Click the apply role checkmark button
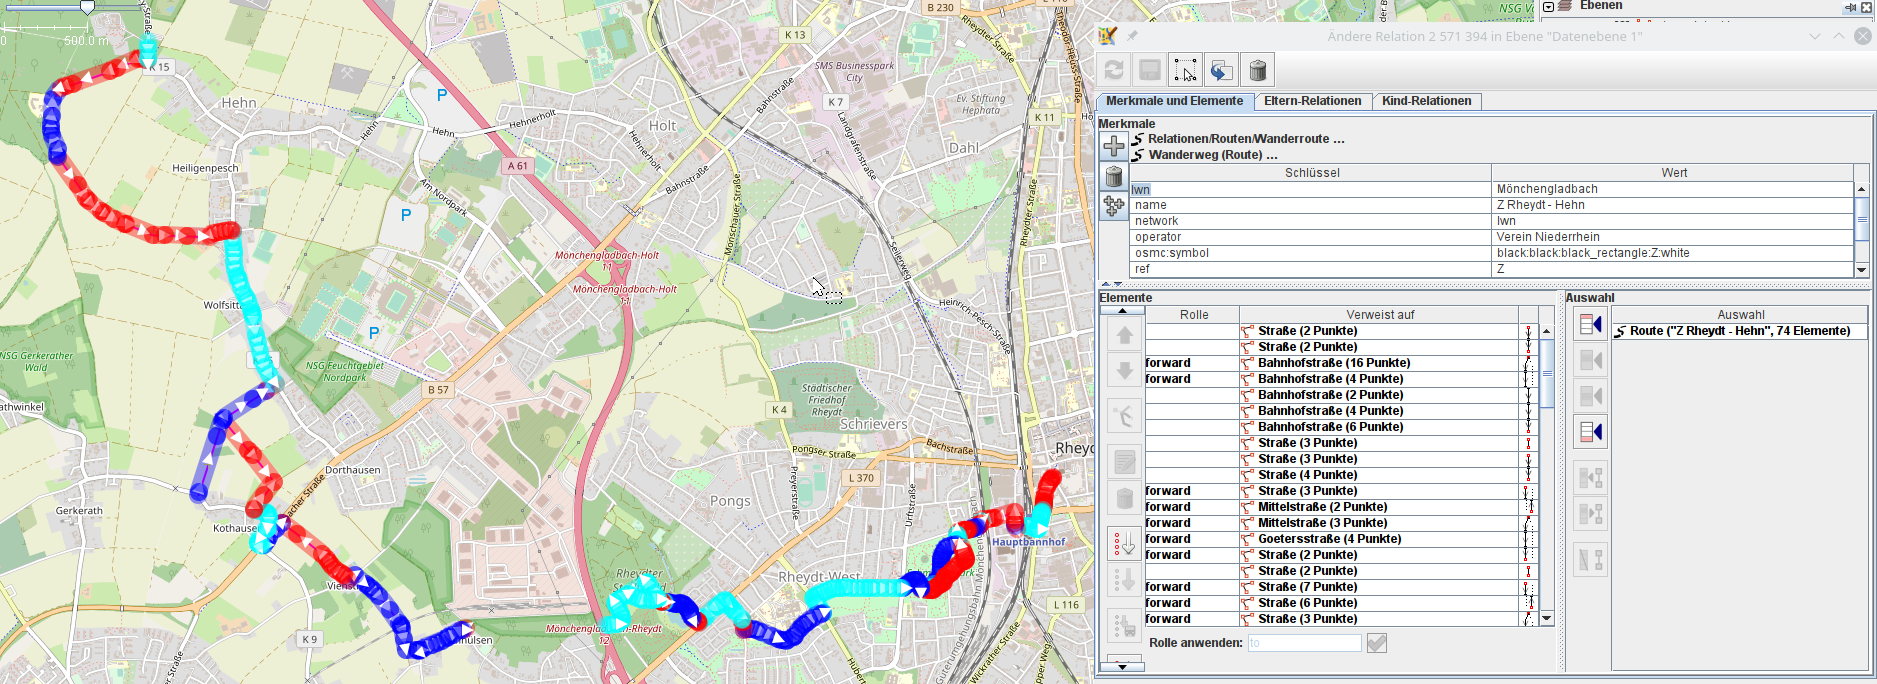1877x684 pixels. click(x=1377, y=643)
